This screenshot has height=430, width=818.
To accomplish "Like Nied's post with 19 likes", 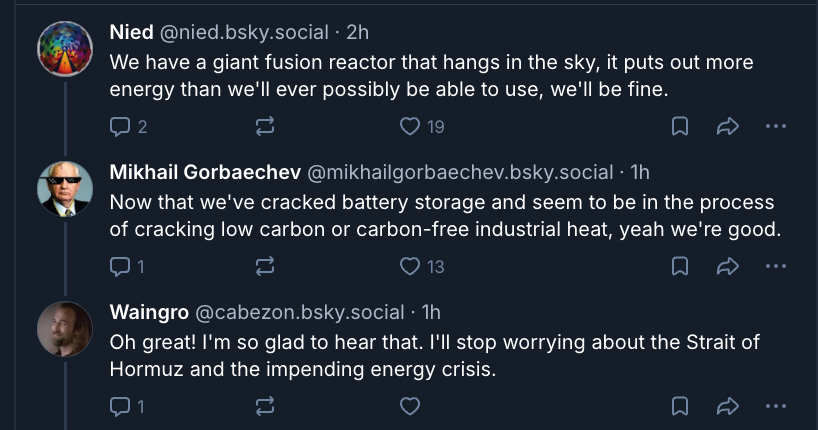I will click(409, 126).
